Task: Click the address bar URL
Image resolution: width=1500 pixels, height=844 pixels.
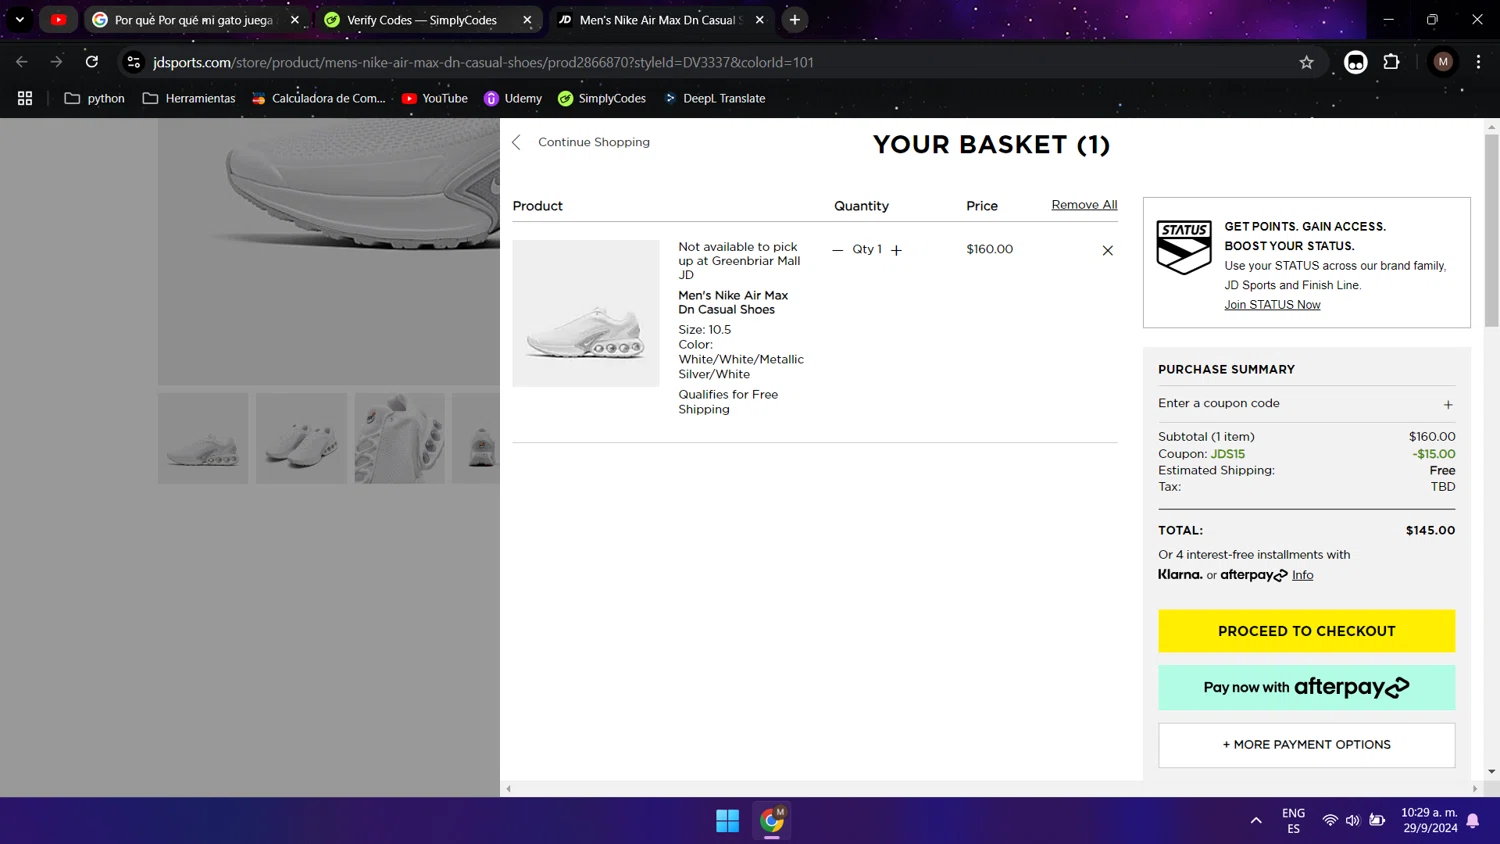Action: tap(483, 62)
